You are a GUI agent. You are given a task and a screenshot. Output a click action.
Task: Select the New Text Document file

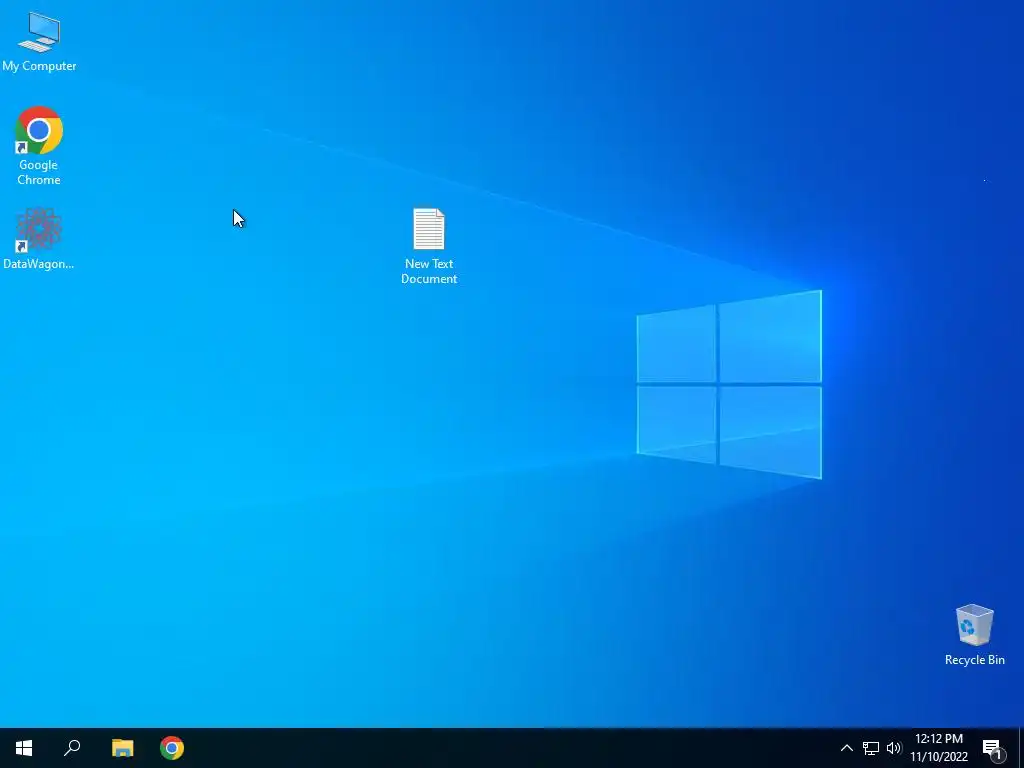click(x=429, y=246)
